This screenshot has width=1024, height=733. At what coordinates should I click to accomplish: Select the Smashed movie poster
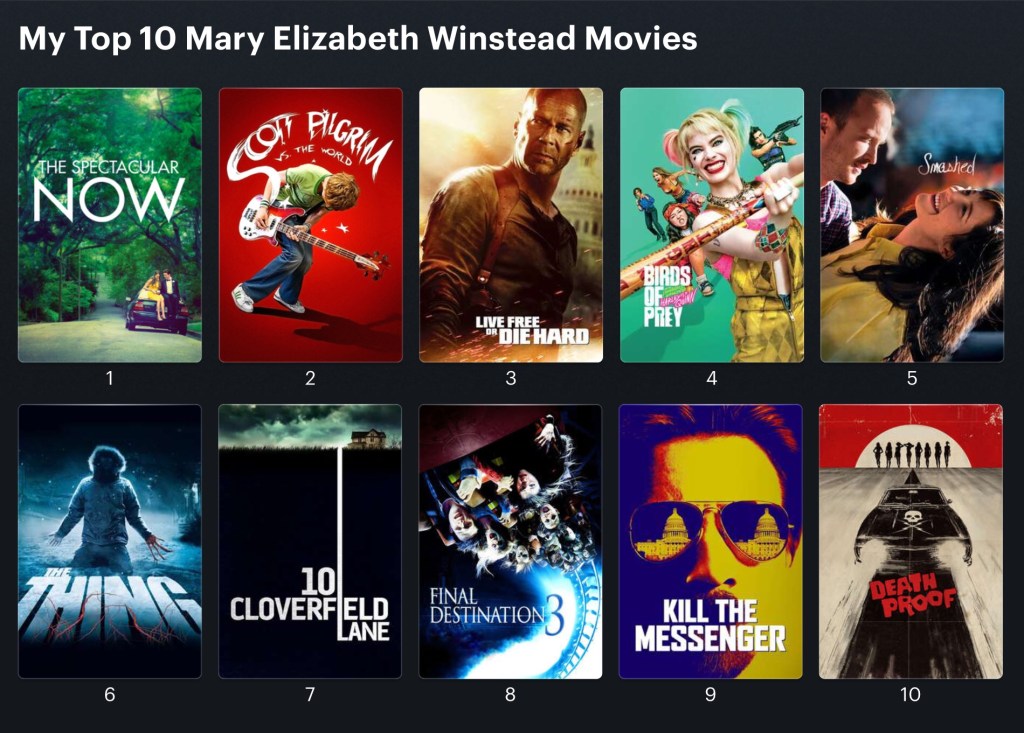coord(912,225)
